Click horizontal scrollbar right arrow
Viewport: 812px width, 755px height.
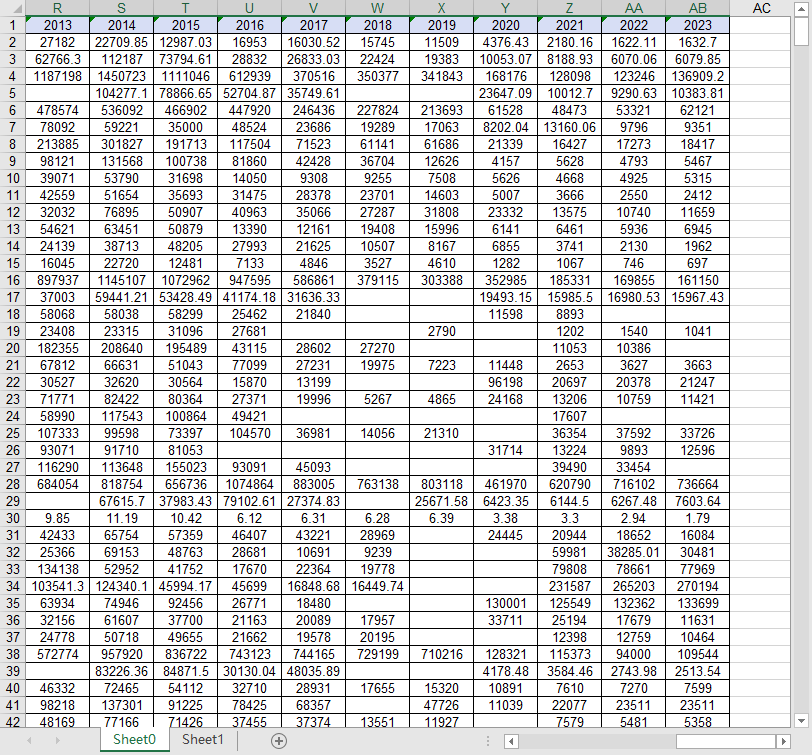[783, 742]
